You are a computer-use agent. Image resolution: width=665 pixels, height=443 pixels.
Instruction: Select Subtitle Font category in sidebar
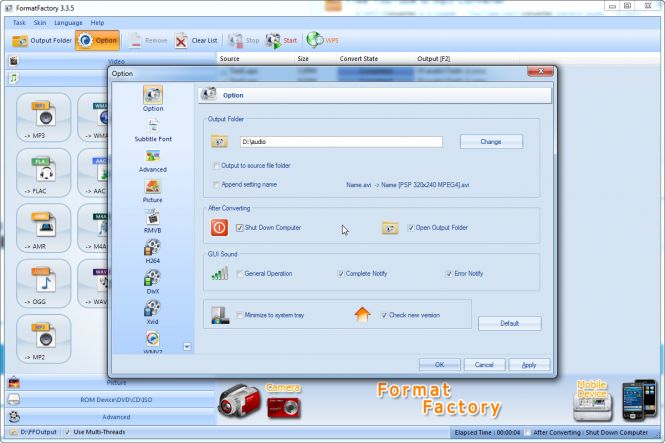click(153, 129)
